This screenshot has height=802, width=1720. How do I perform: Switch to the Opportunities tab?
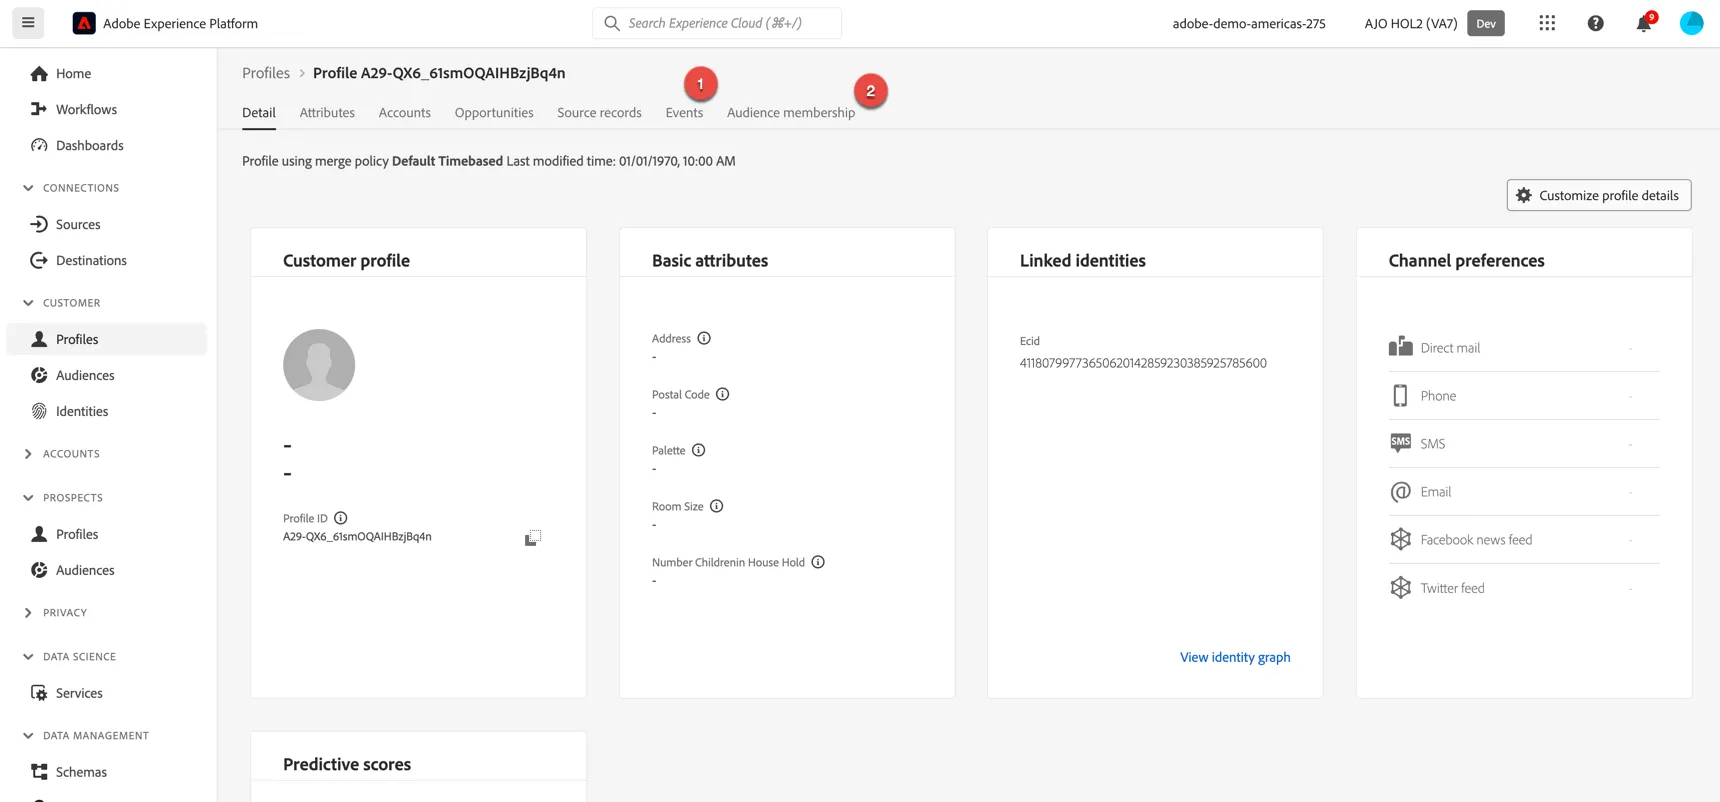tap(494, 113)
